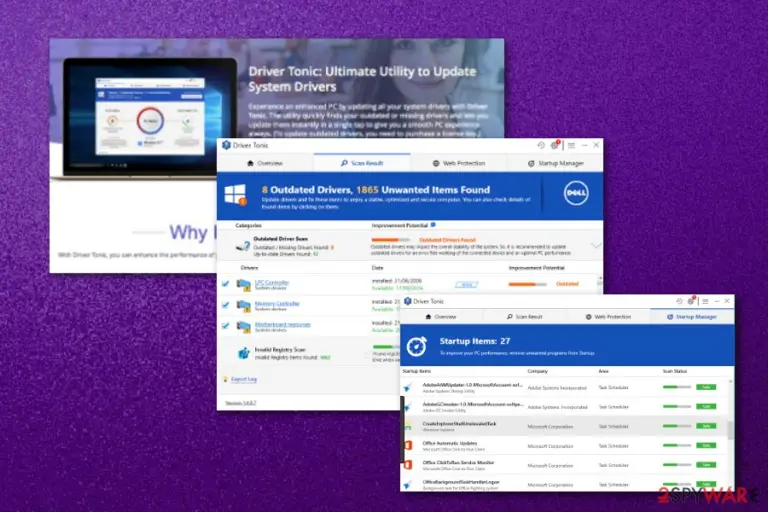Click the Version link at window bottom
Viewport: 768px width, 512px height.
pyautogui.click(x=240, y=403)
